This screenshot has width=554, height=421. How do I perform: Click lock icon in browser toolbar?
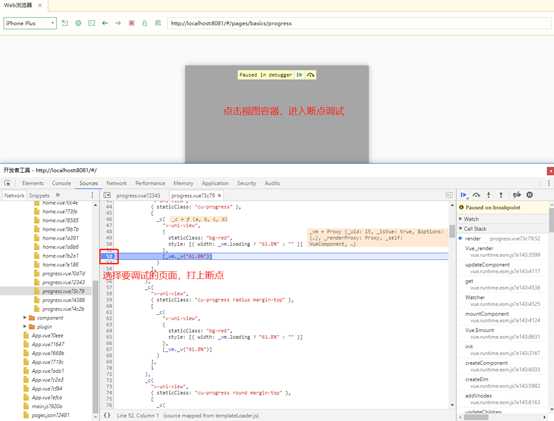[x=145, y=23]
